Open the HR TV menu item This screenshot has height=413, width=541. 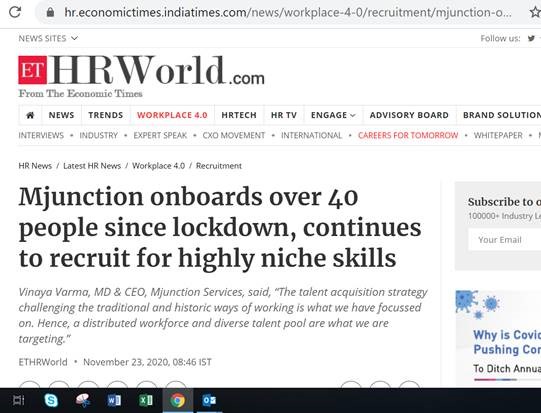click(284, 115)
